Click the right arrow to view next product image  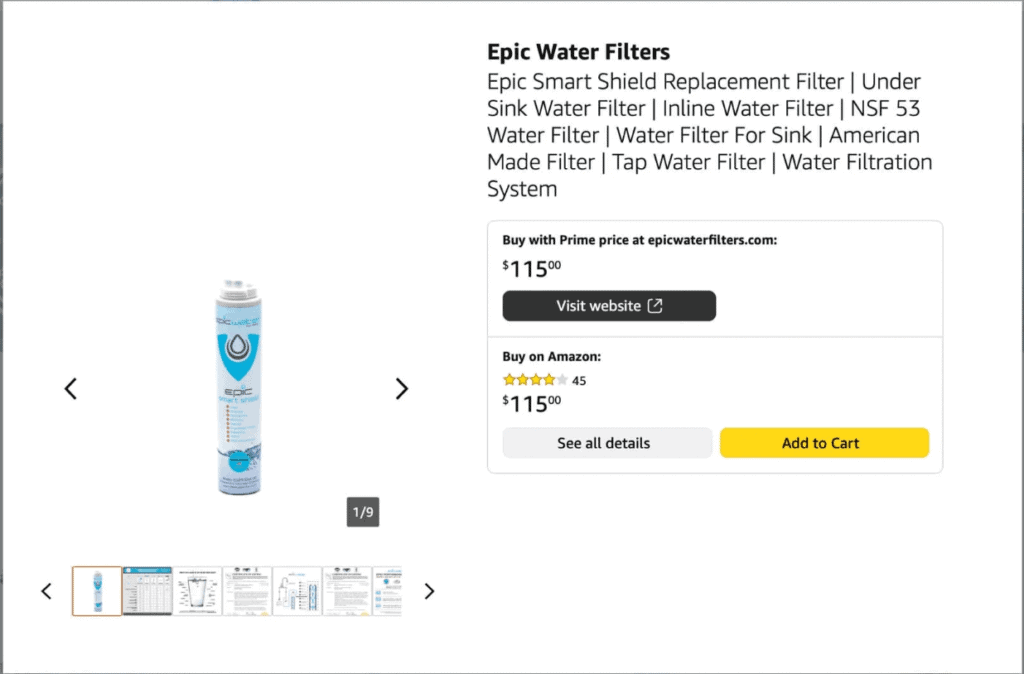[x=401, y=389]
